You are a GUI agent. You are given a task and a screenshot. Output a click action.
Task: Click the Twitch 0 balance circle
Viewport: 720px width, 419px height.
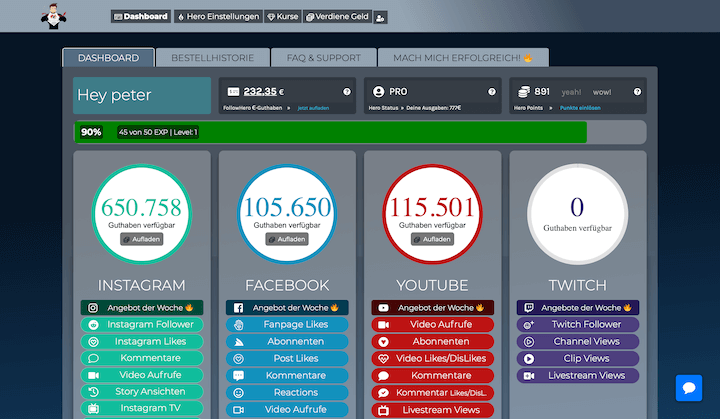578,214
